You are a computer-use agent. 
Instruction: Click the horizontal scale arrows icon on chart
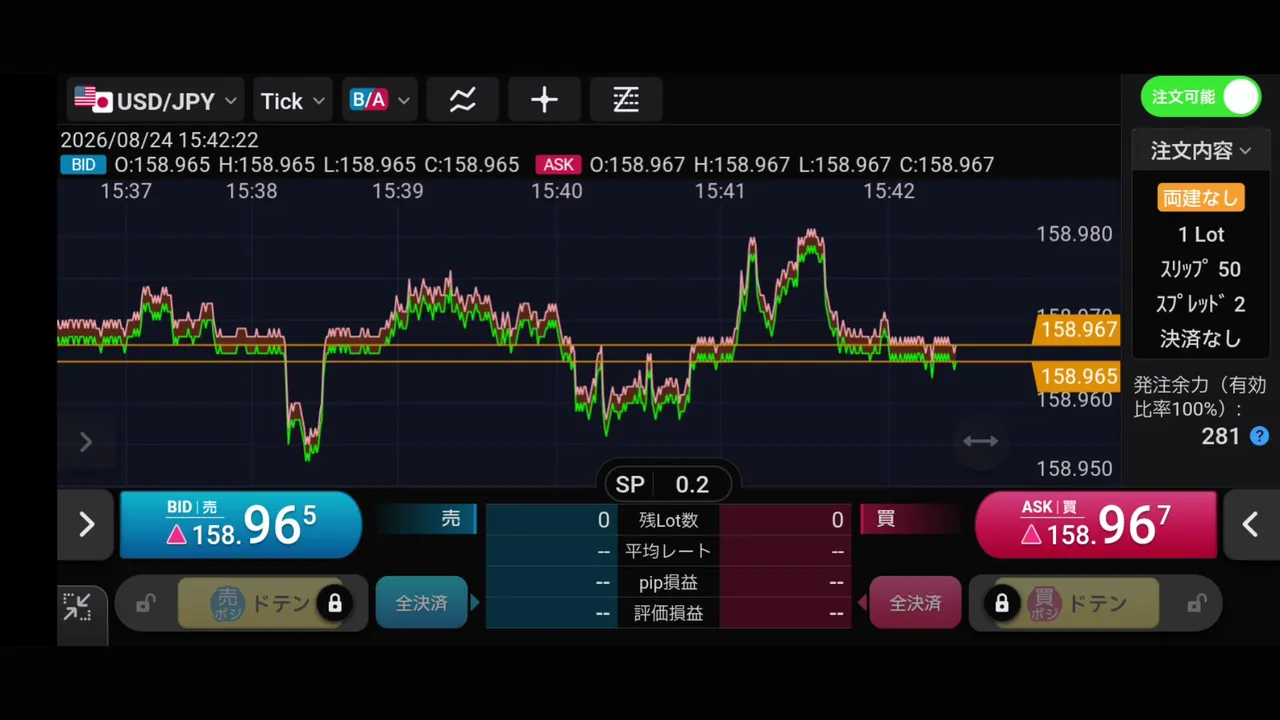click(x=980, y=441)
